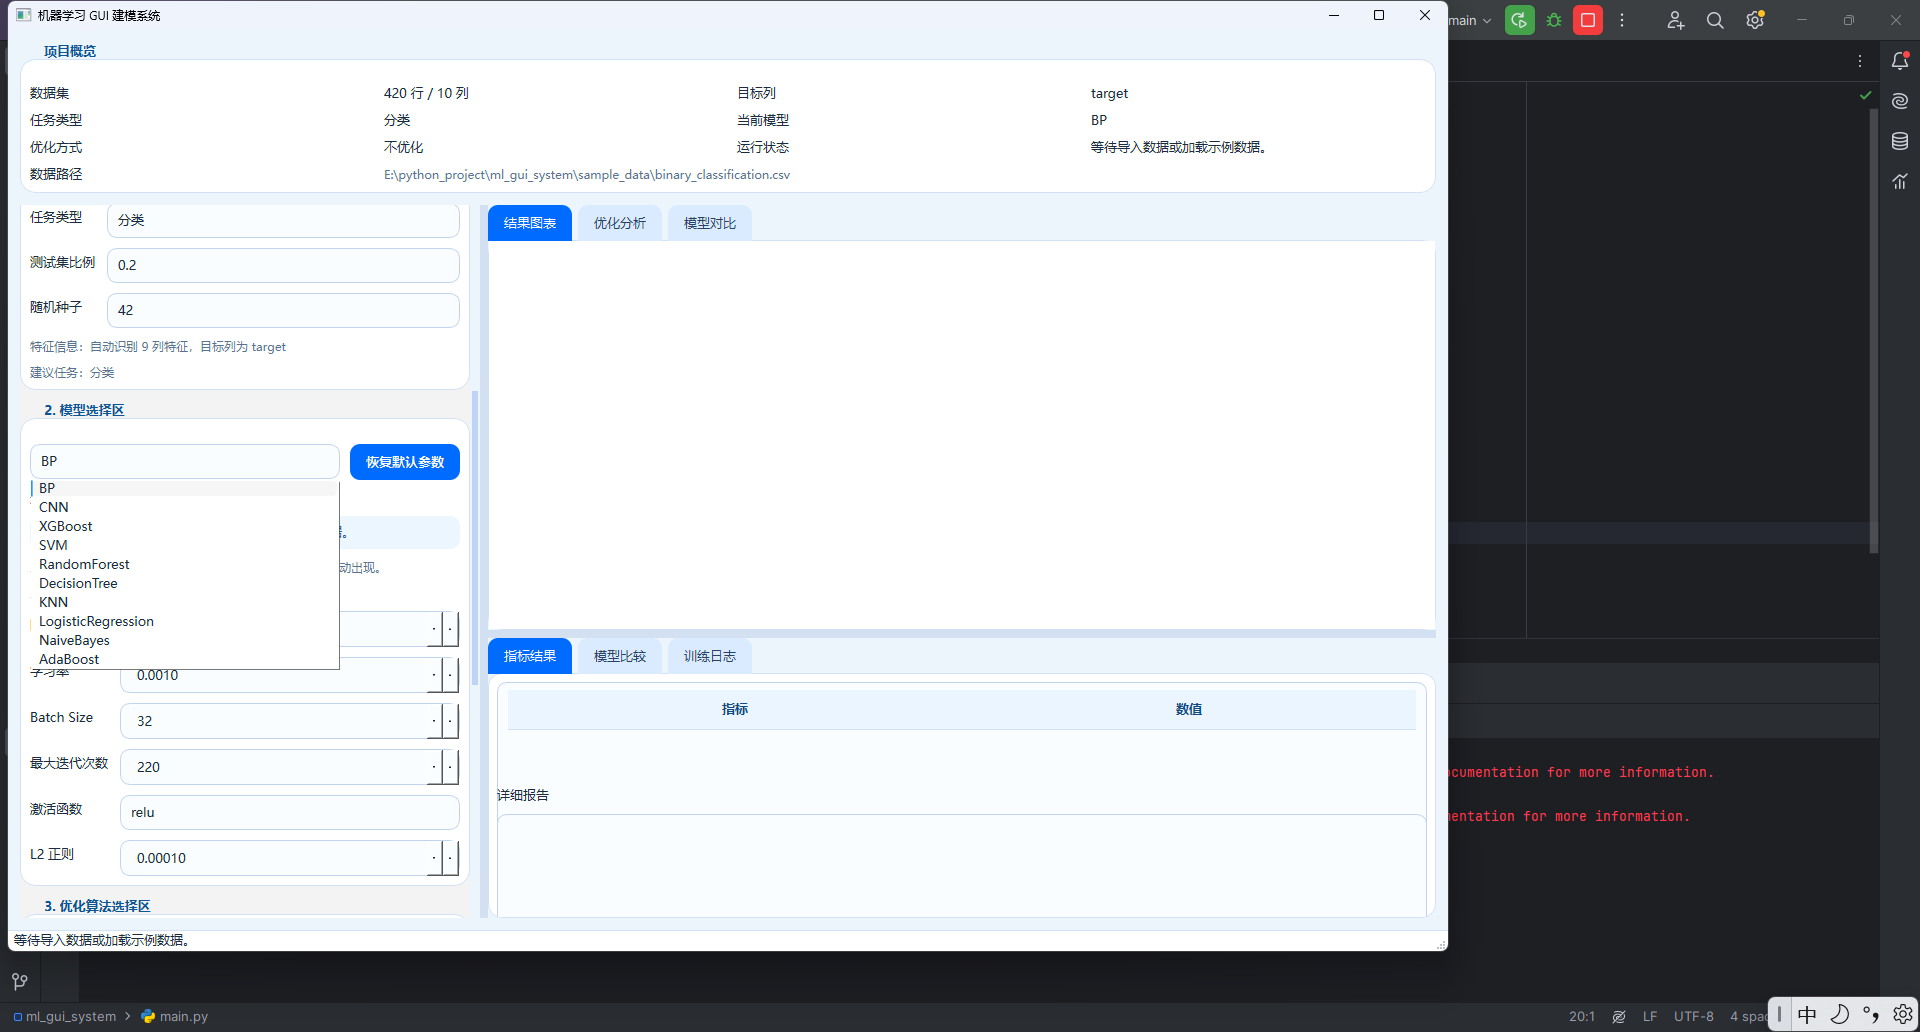Click the LF line separator indicator

(1650, 1016)
